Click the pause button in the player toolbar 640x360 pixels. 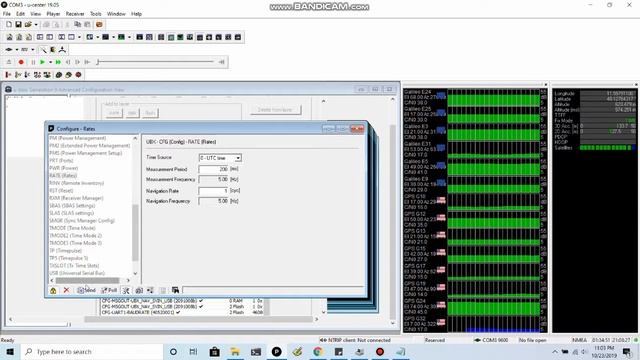point(33,62)
